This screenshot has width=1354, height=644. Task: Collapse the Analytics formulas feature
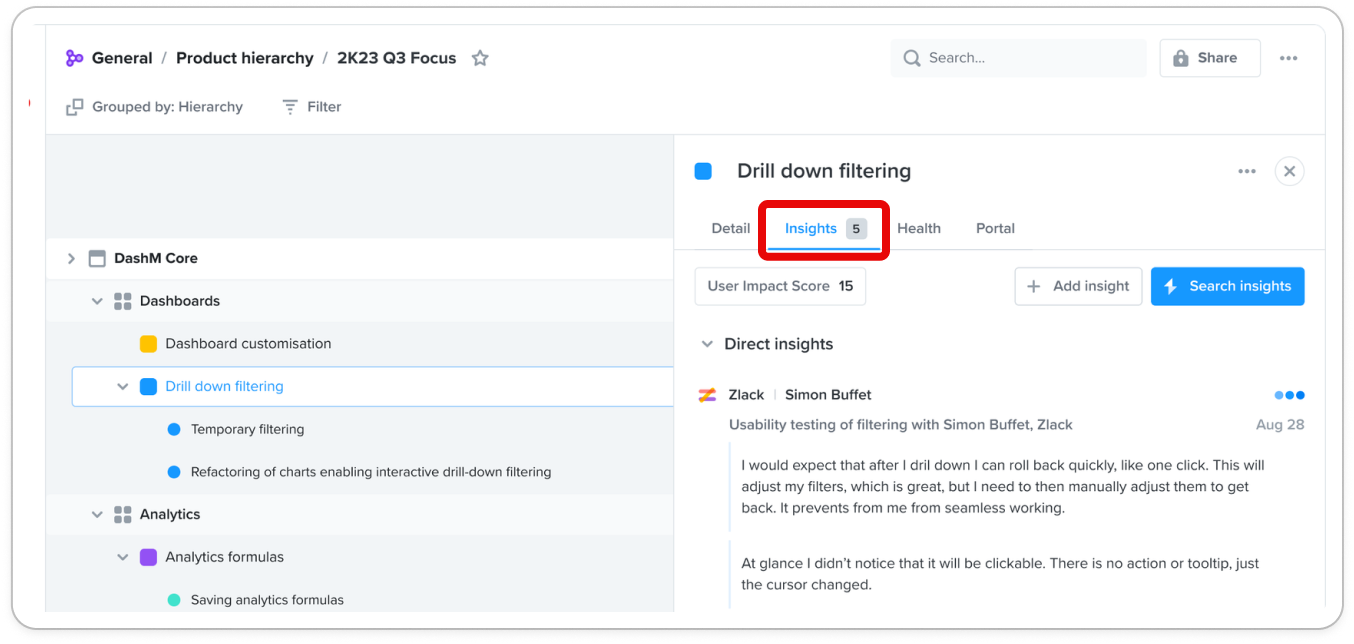(123, 557)
